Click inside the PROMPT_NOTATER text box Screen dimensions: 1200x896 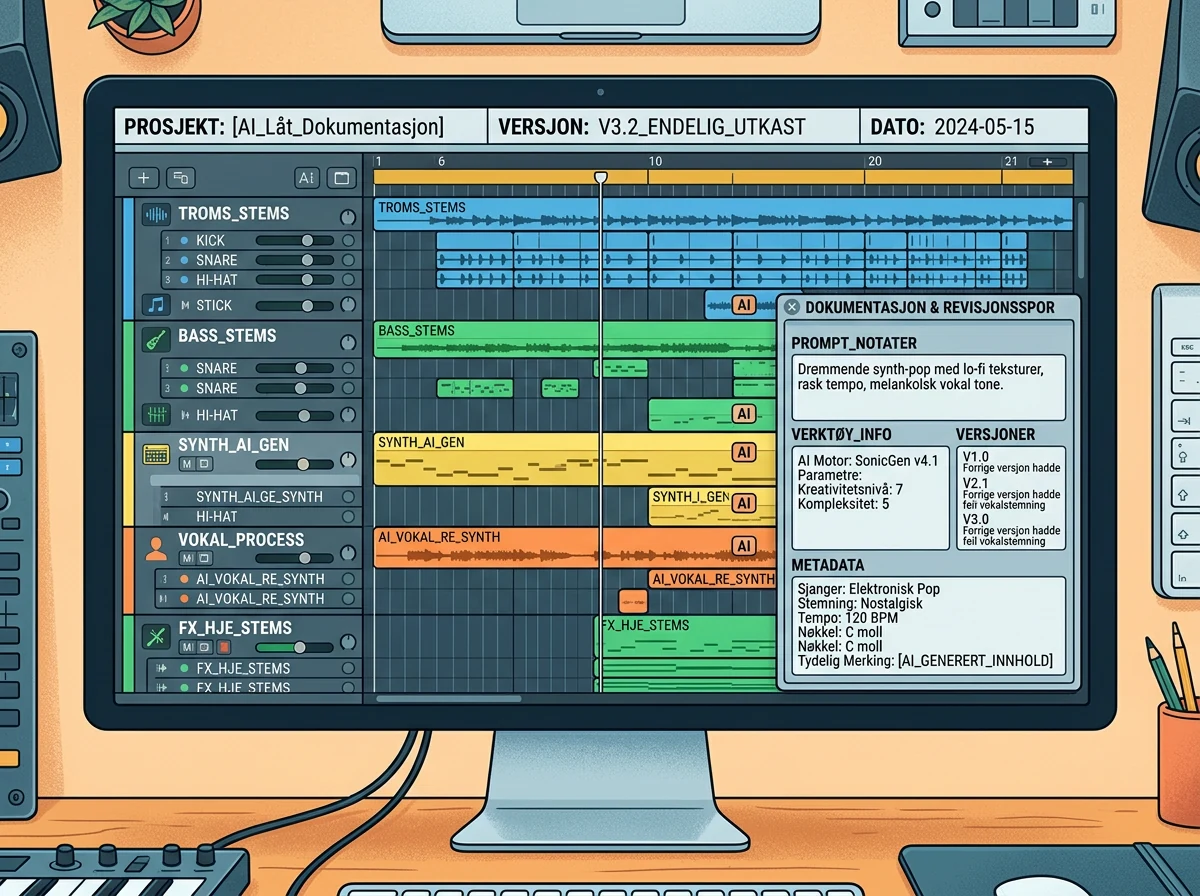(928, 387)
